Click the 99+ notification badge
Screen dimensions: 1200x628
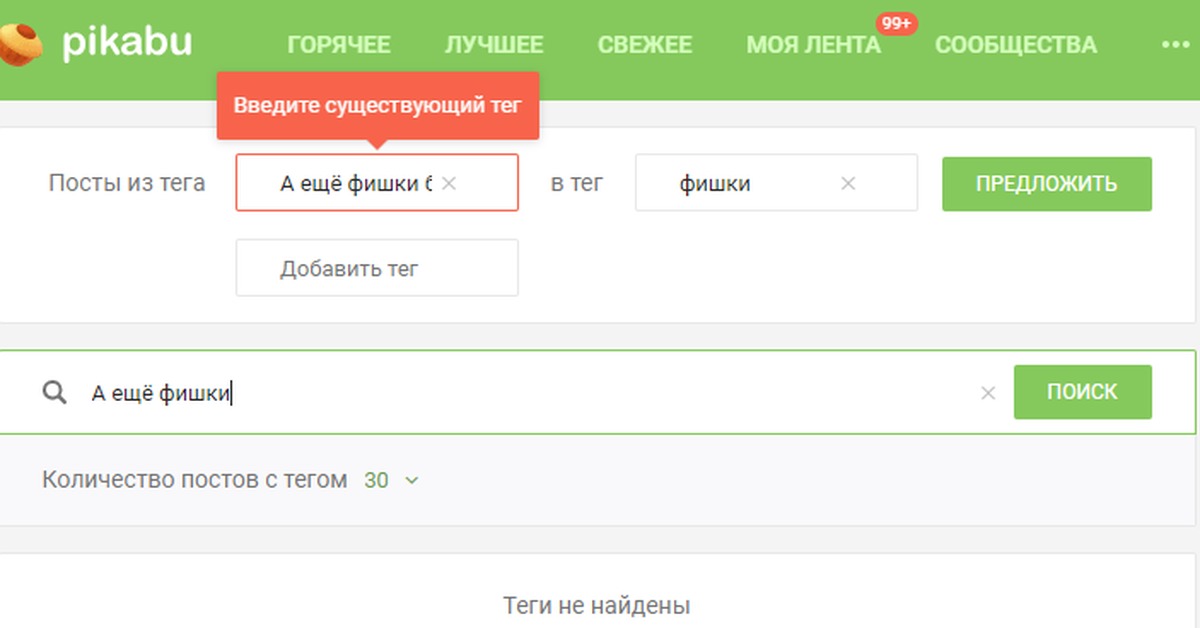click(896, 24)
